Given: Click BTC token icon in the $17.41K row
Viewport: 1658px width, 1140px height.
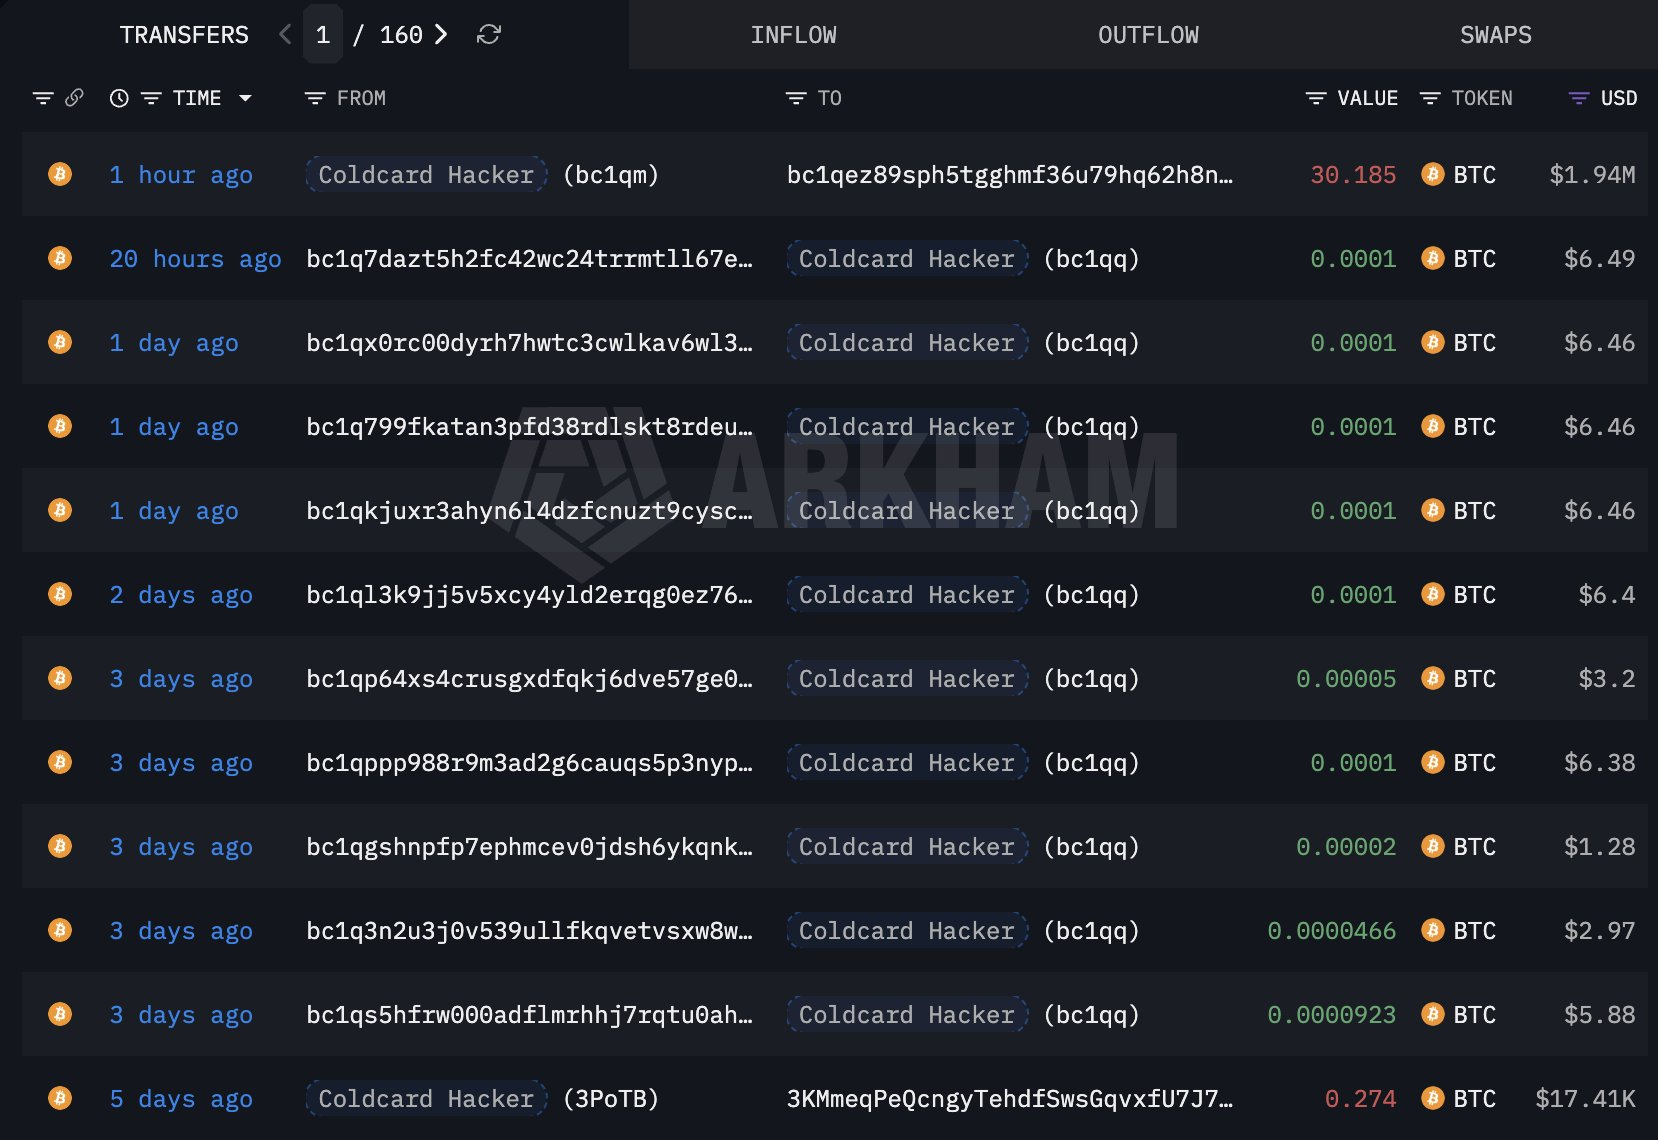Looking at the screenshot, I should click(1433, 1098).
